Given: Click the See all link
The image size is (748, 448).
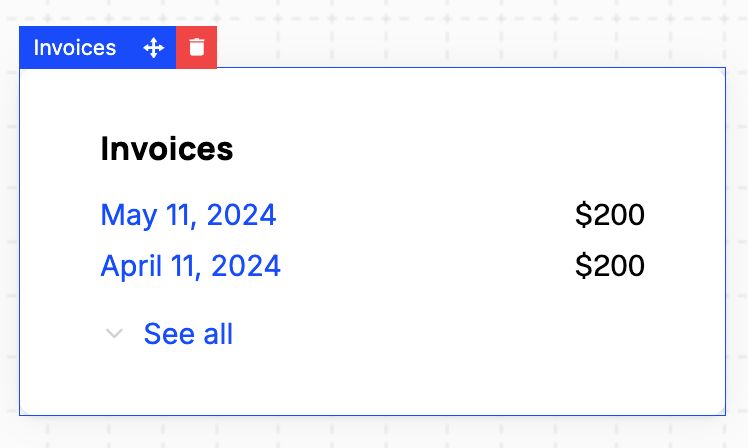Looking at the screenshot, I should pos(188,334).
